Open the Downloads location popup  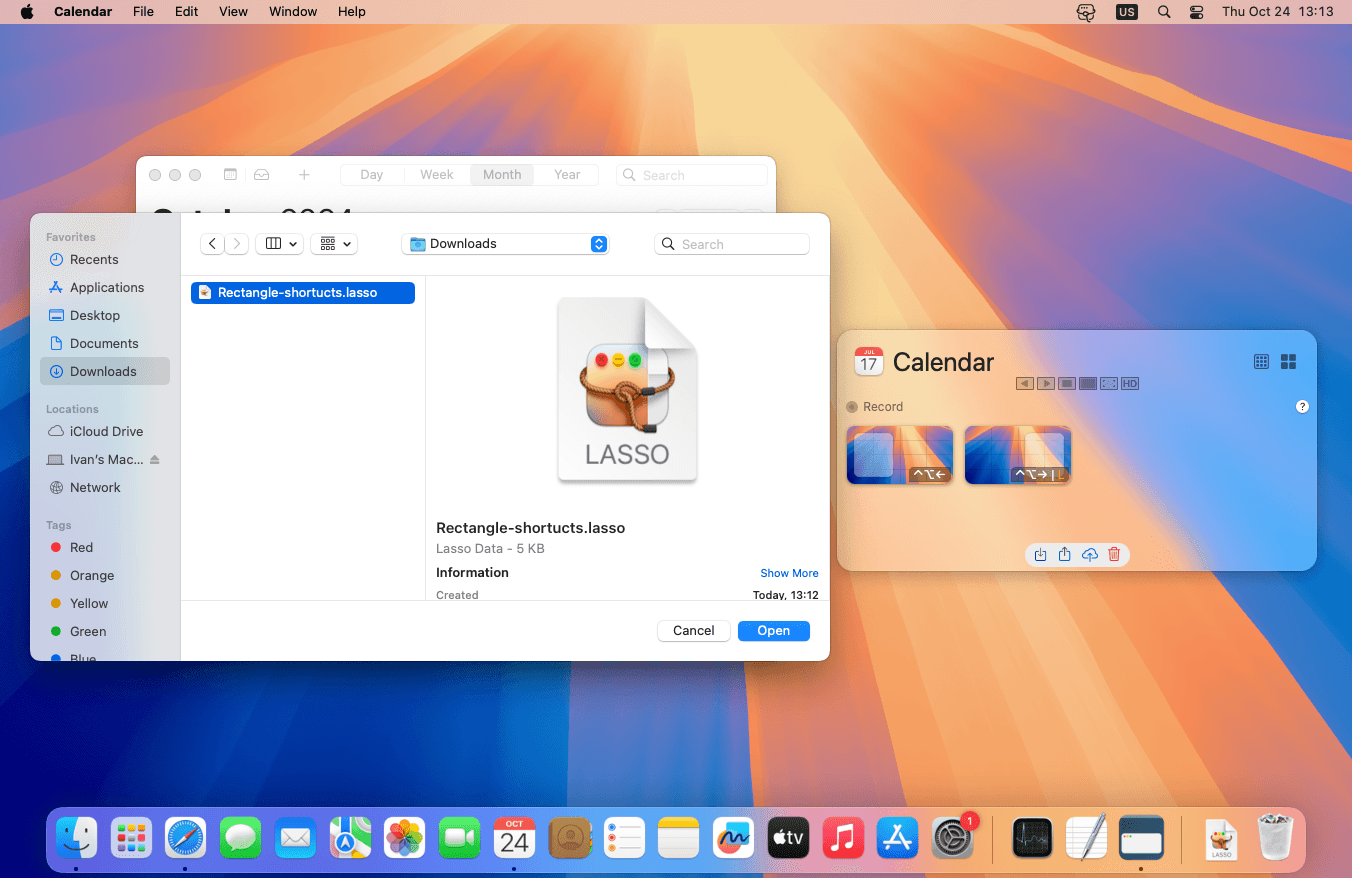[x=505, y=244]
